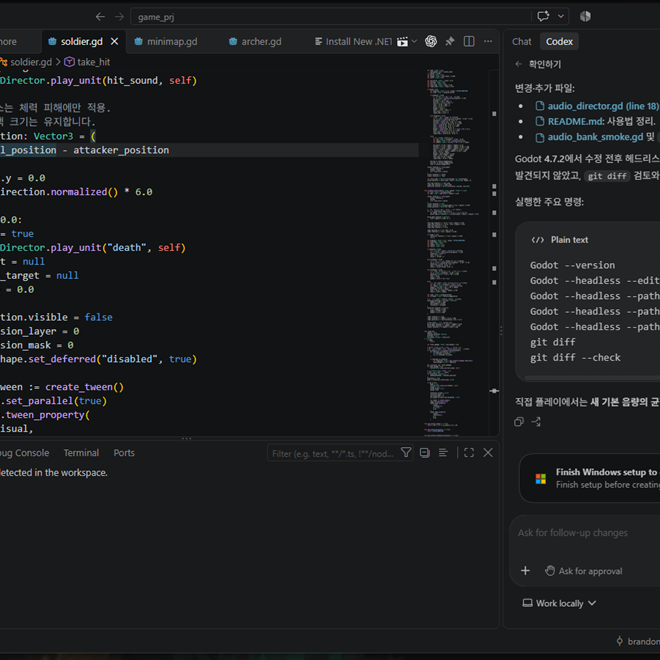This screenshot has height=660, width=660.
Task: Switch to the Ports panel tab
Action: click(x=124, y=453)
